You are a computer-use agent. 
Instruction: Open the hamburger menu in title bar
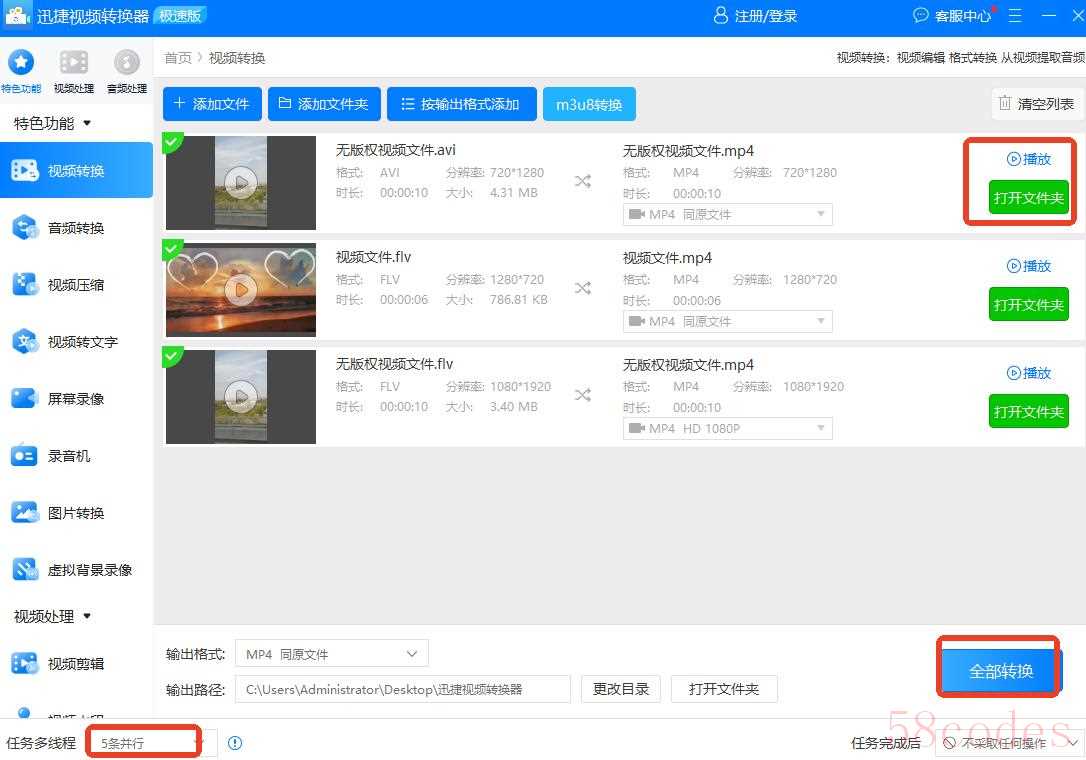click(x=1015, y=15)
